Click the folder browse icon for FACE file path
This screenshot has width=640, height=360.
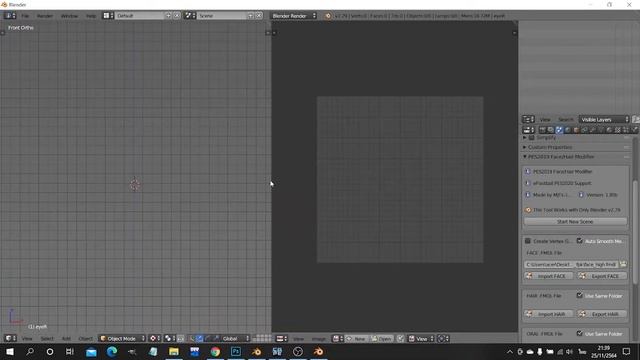coord(623,264)
